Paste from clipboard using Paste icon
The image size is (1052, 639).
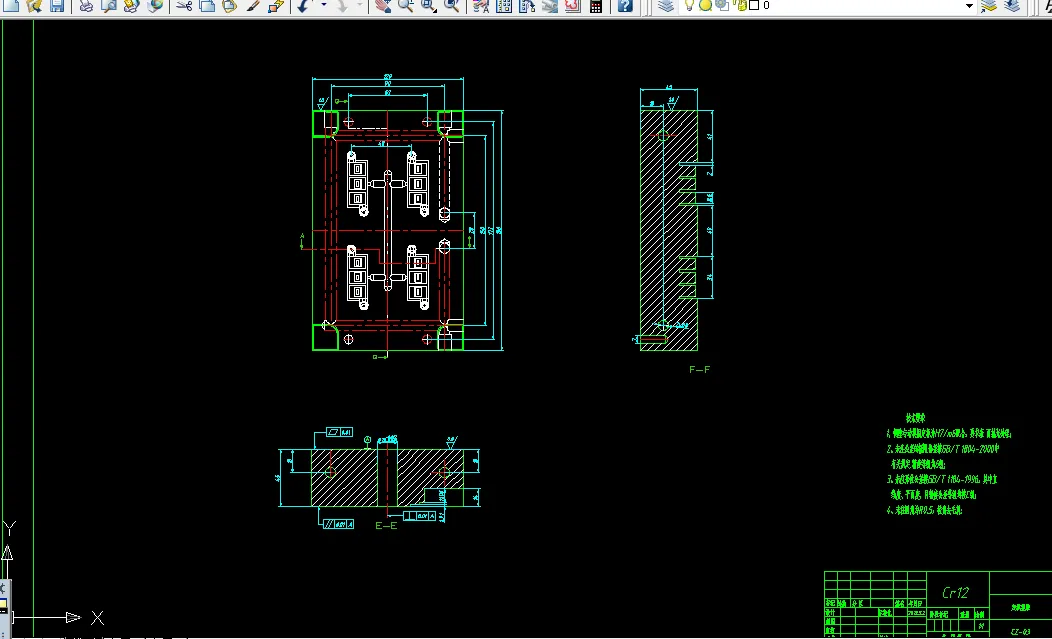click(x=229, y=6)
